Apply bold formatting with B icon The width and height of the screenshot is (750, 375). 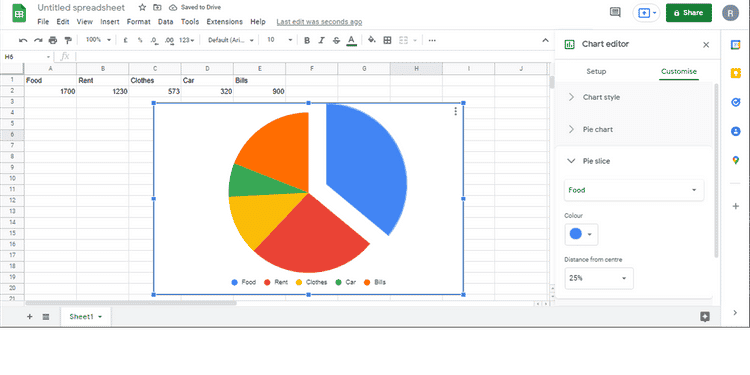pos(307,41)
